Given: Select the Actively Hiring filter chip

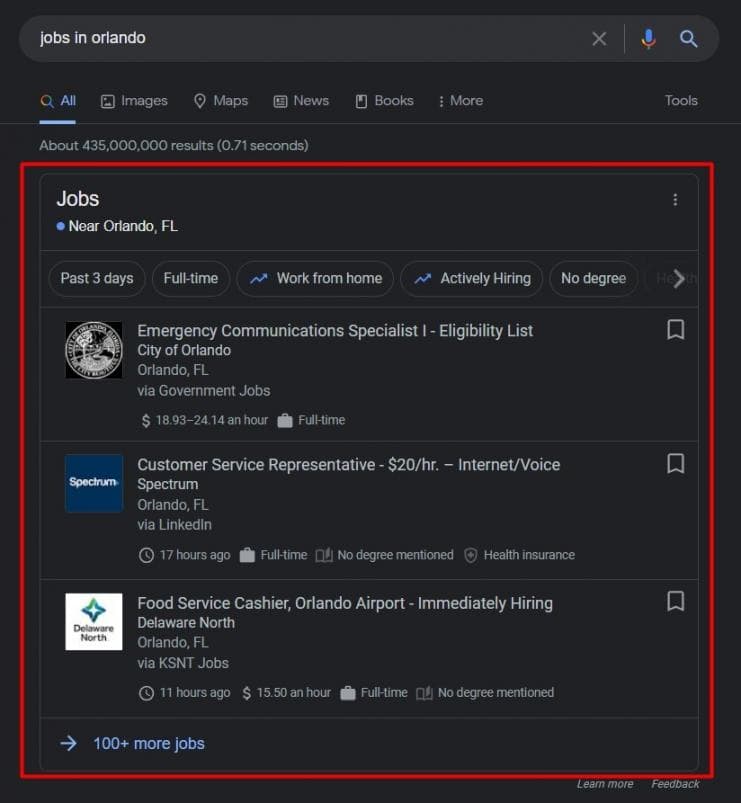Looking at the screenshot, I should click(x=472, y=279).
